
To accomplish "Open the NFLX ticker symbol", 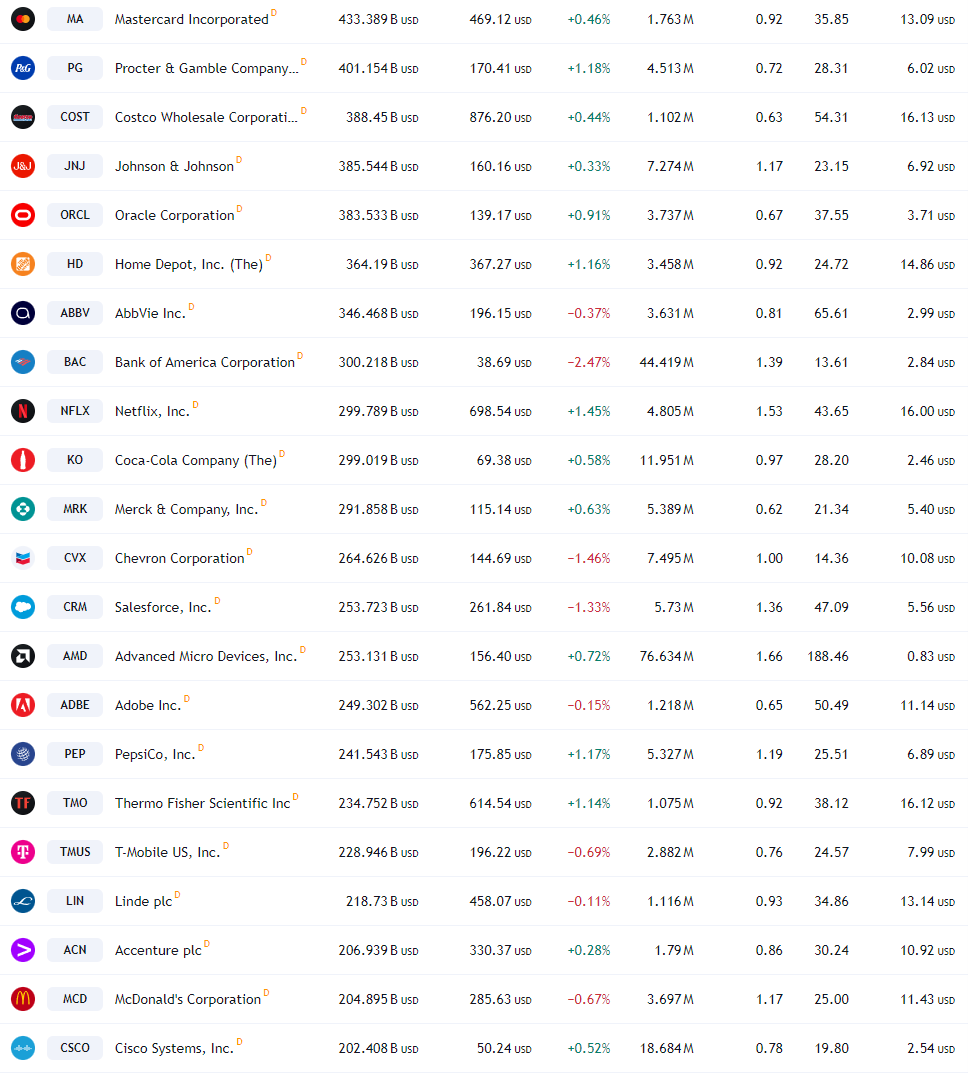I will [x=75, y=411].
